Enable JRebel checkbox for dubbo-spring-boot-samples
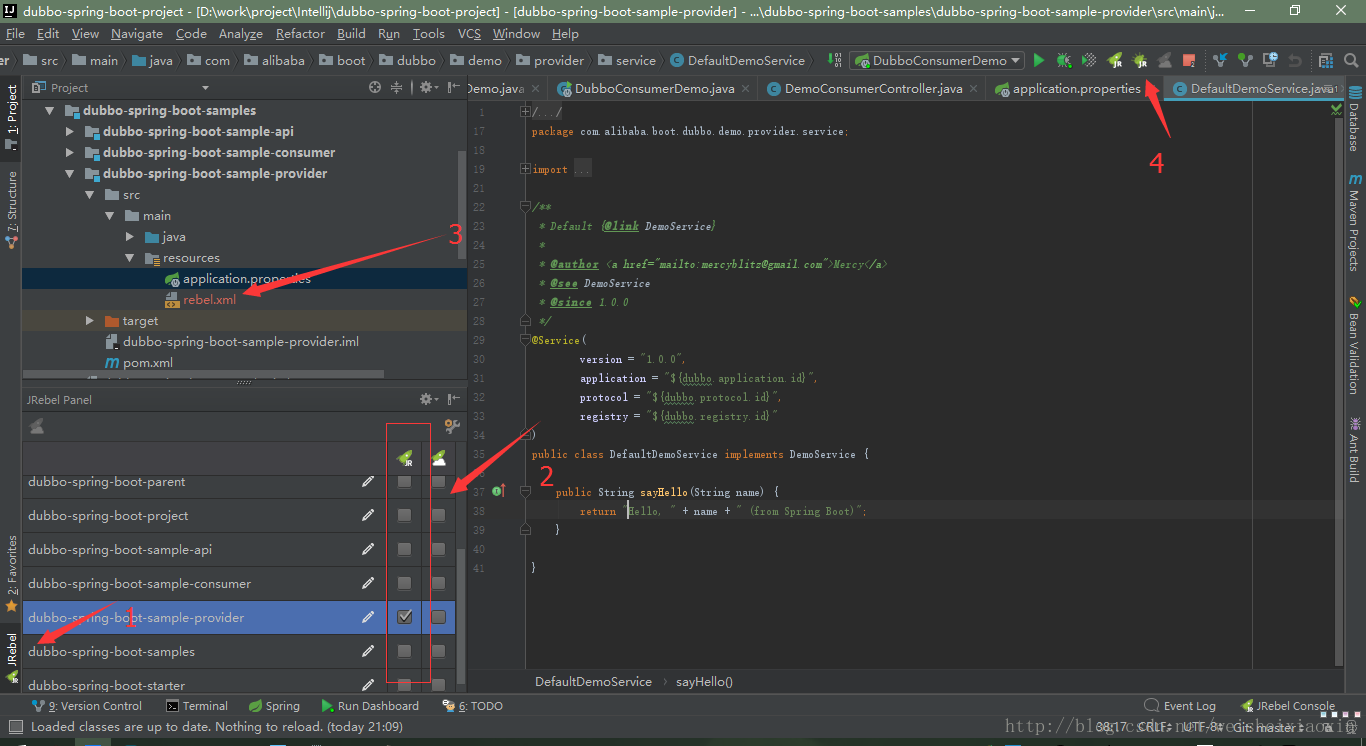This screenshot has height=746, width=1366. click(404, 652)
